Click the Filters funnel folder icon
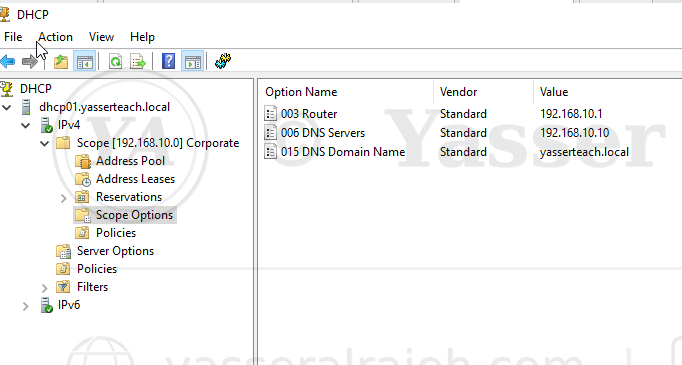Screen dimensions: 682x365 pos(63,287)
